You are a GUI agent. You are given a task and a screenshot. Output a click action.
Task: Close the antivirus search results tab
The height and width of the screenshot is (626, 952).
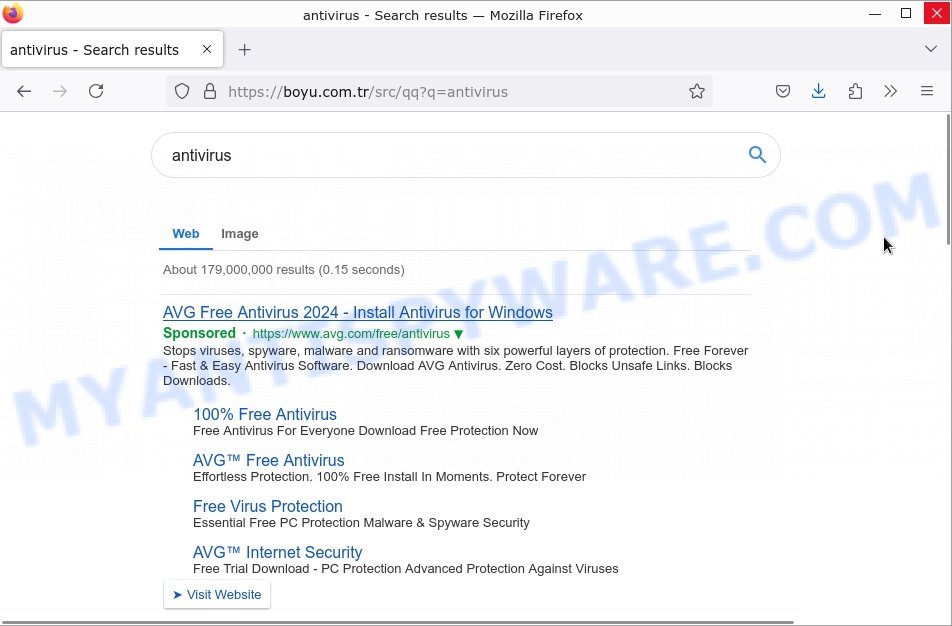click(207, 49)
